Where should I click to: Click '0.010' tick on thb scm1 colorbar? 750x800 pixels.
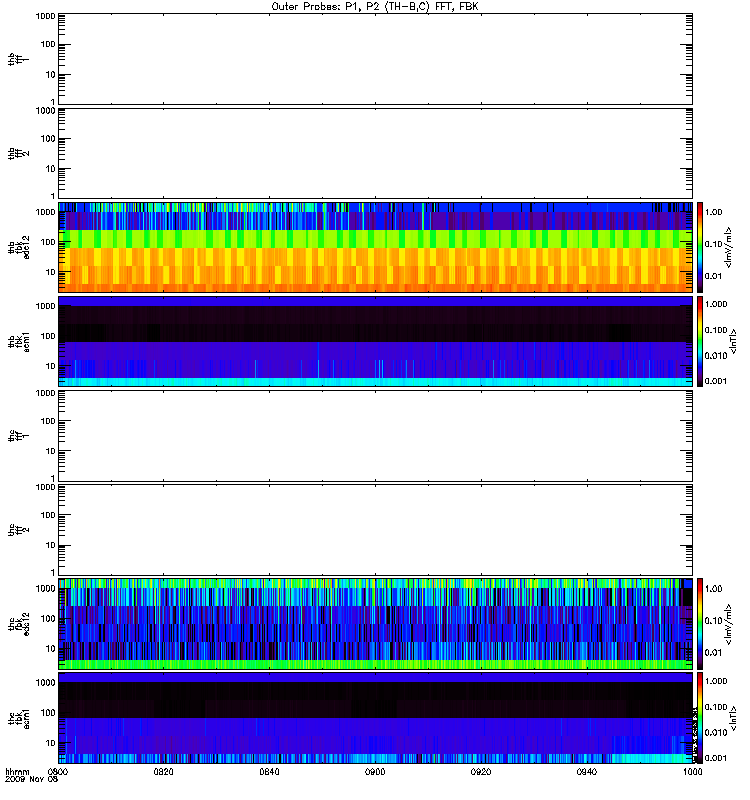(716, 356)
